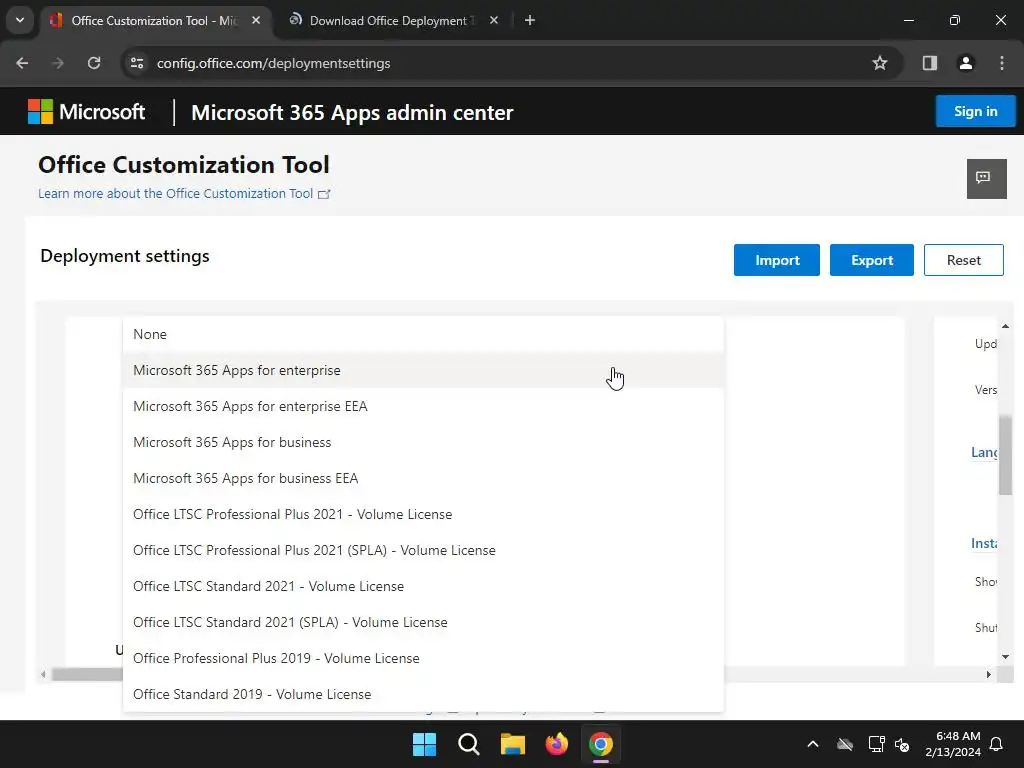Open tab search dropdown arrow
This screenshot has height=768, width=1024.
(x=19, y=20)
